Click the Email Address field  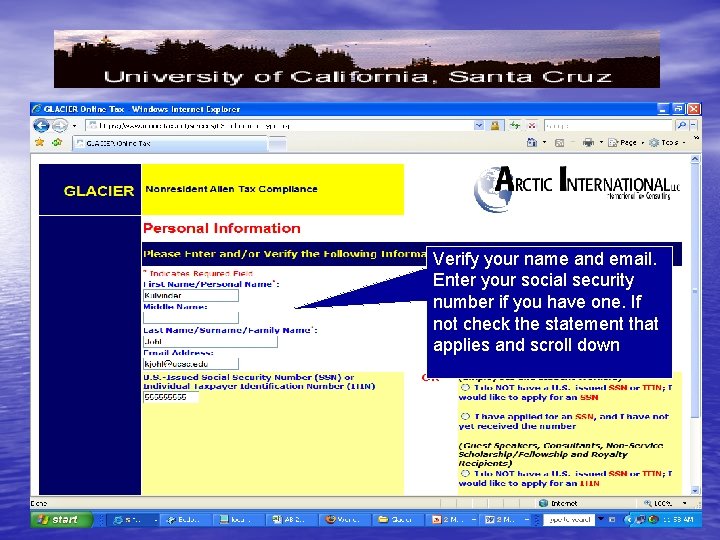pos(191,364)
